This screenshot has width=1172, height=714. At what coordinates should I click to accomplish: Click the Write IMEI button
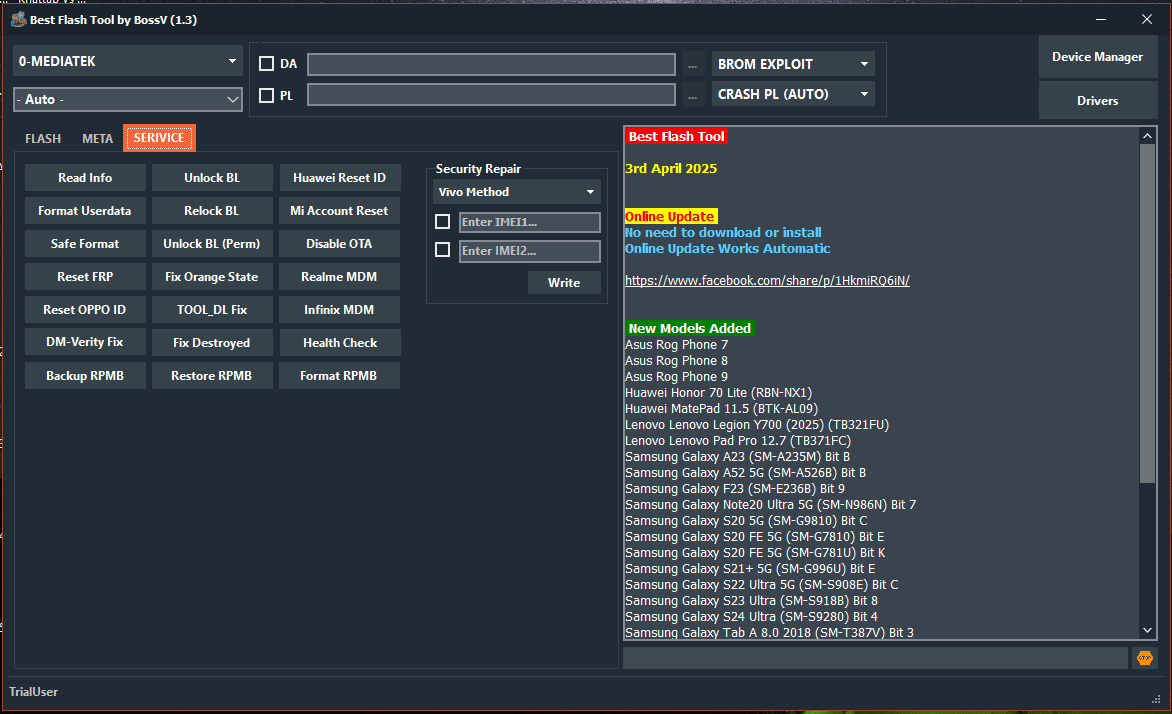tap(564, 283)
